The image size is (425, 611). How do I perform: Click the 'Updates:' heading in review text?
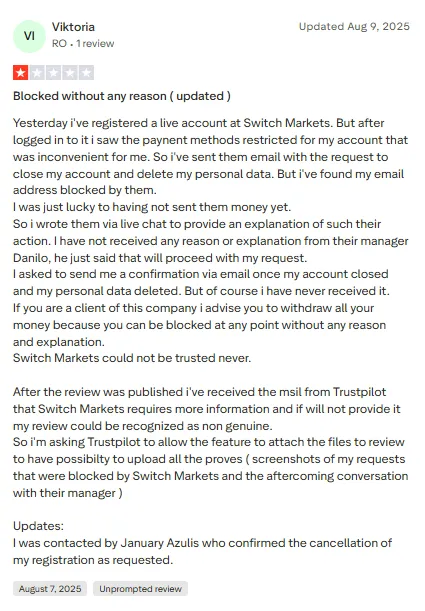(38, 526)
